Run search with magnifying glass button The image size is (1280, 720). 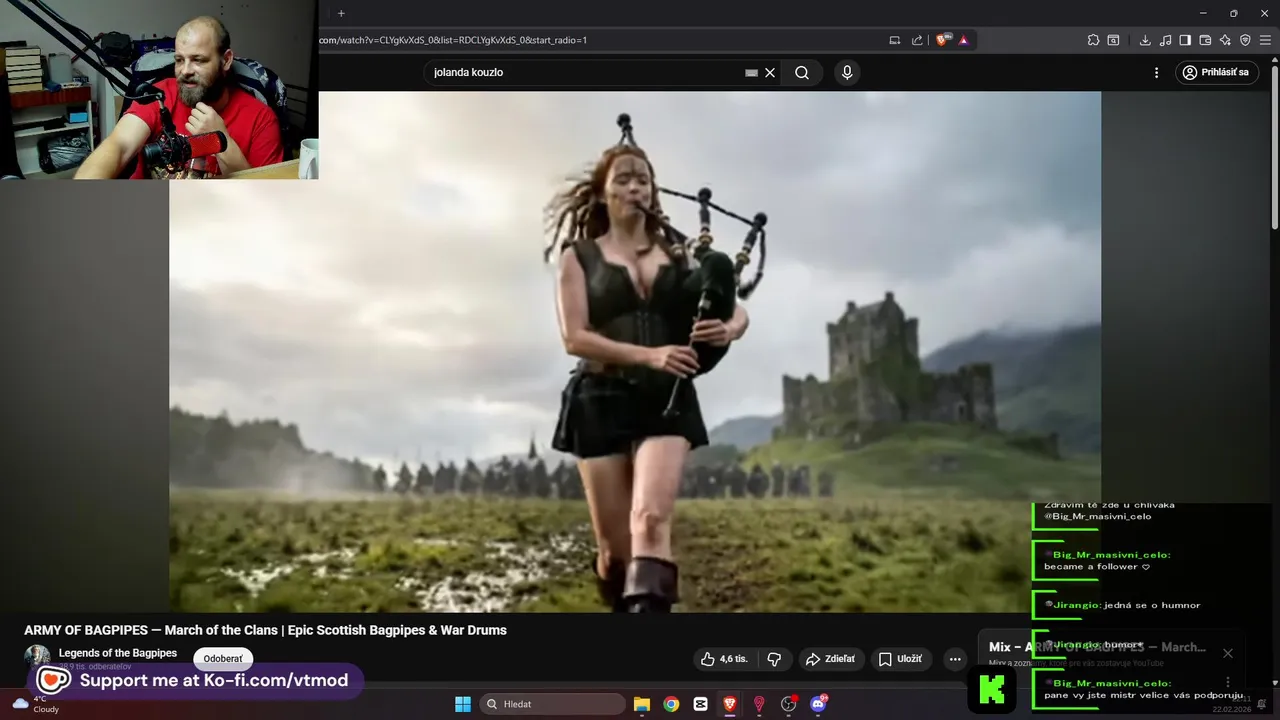(x=802, y=72)
